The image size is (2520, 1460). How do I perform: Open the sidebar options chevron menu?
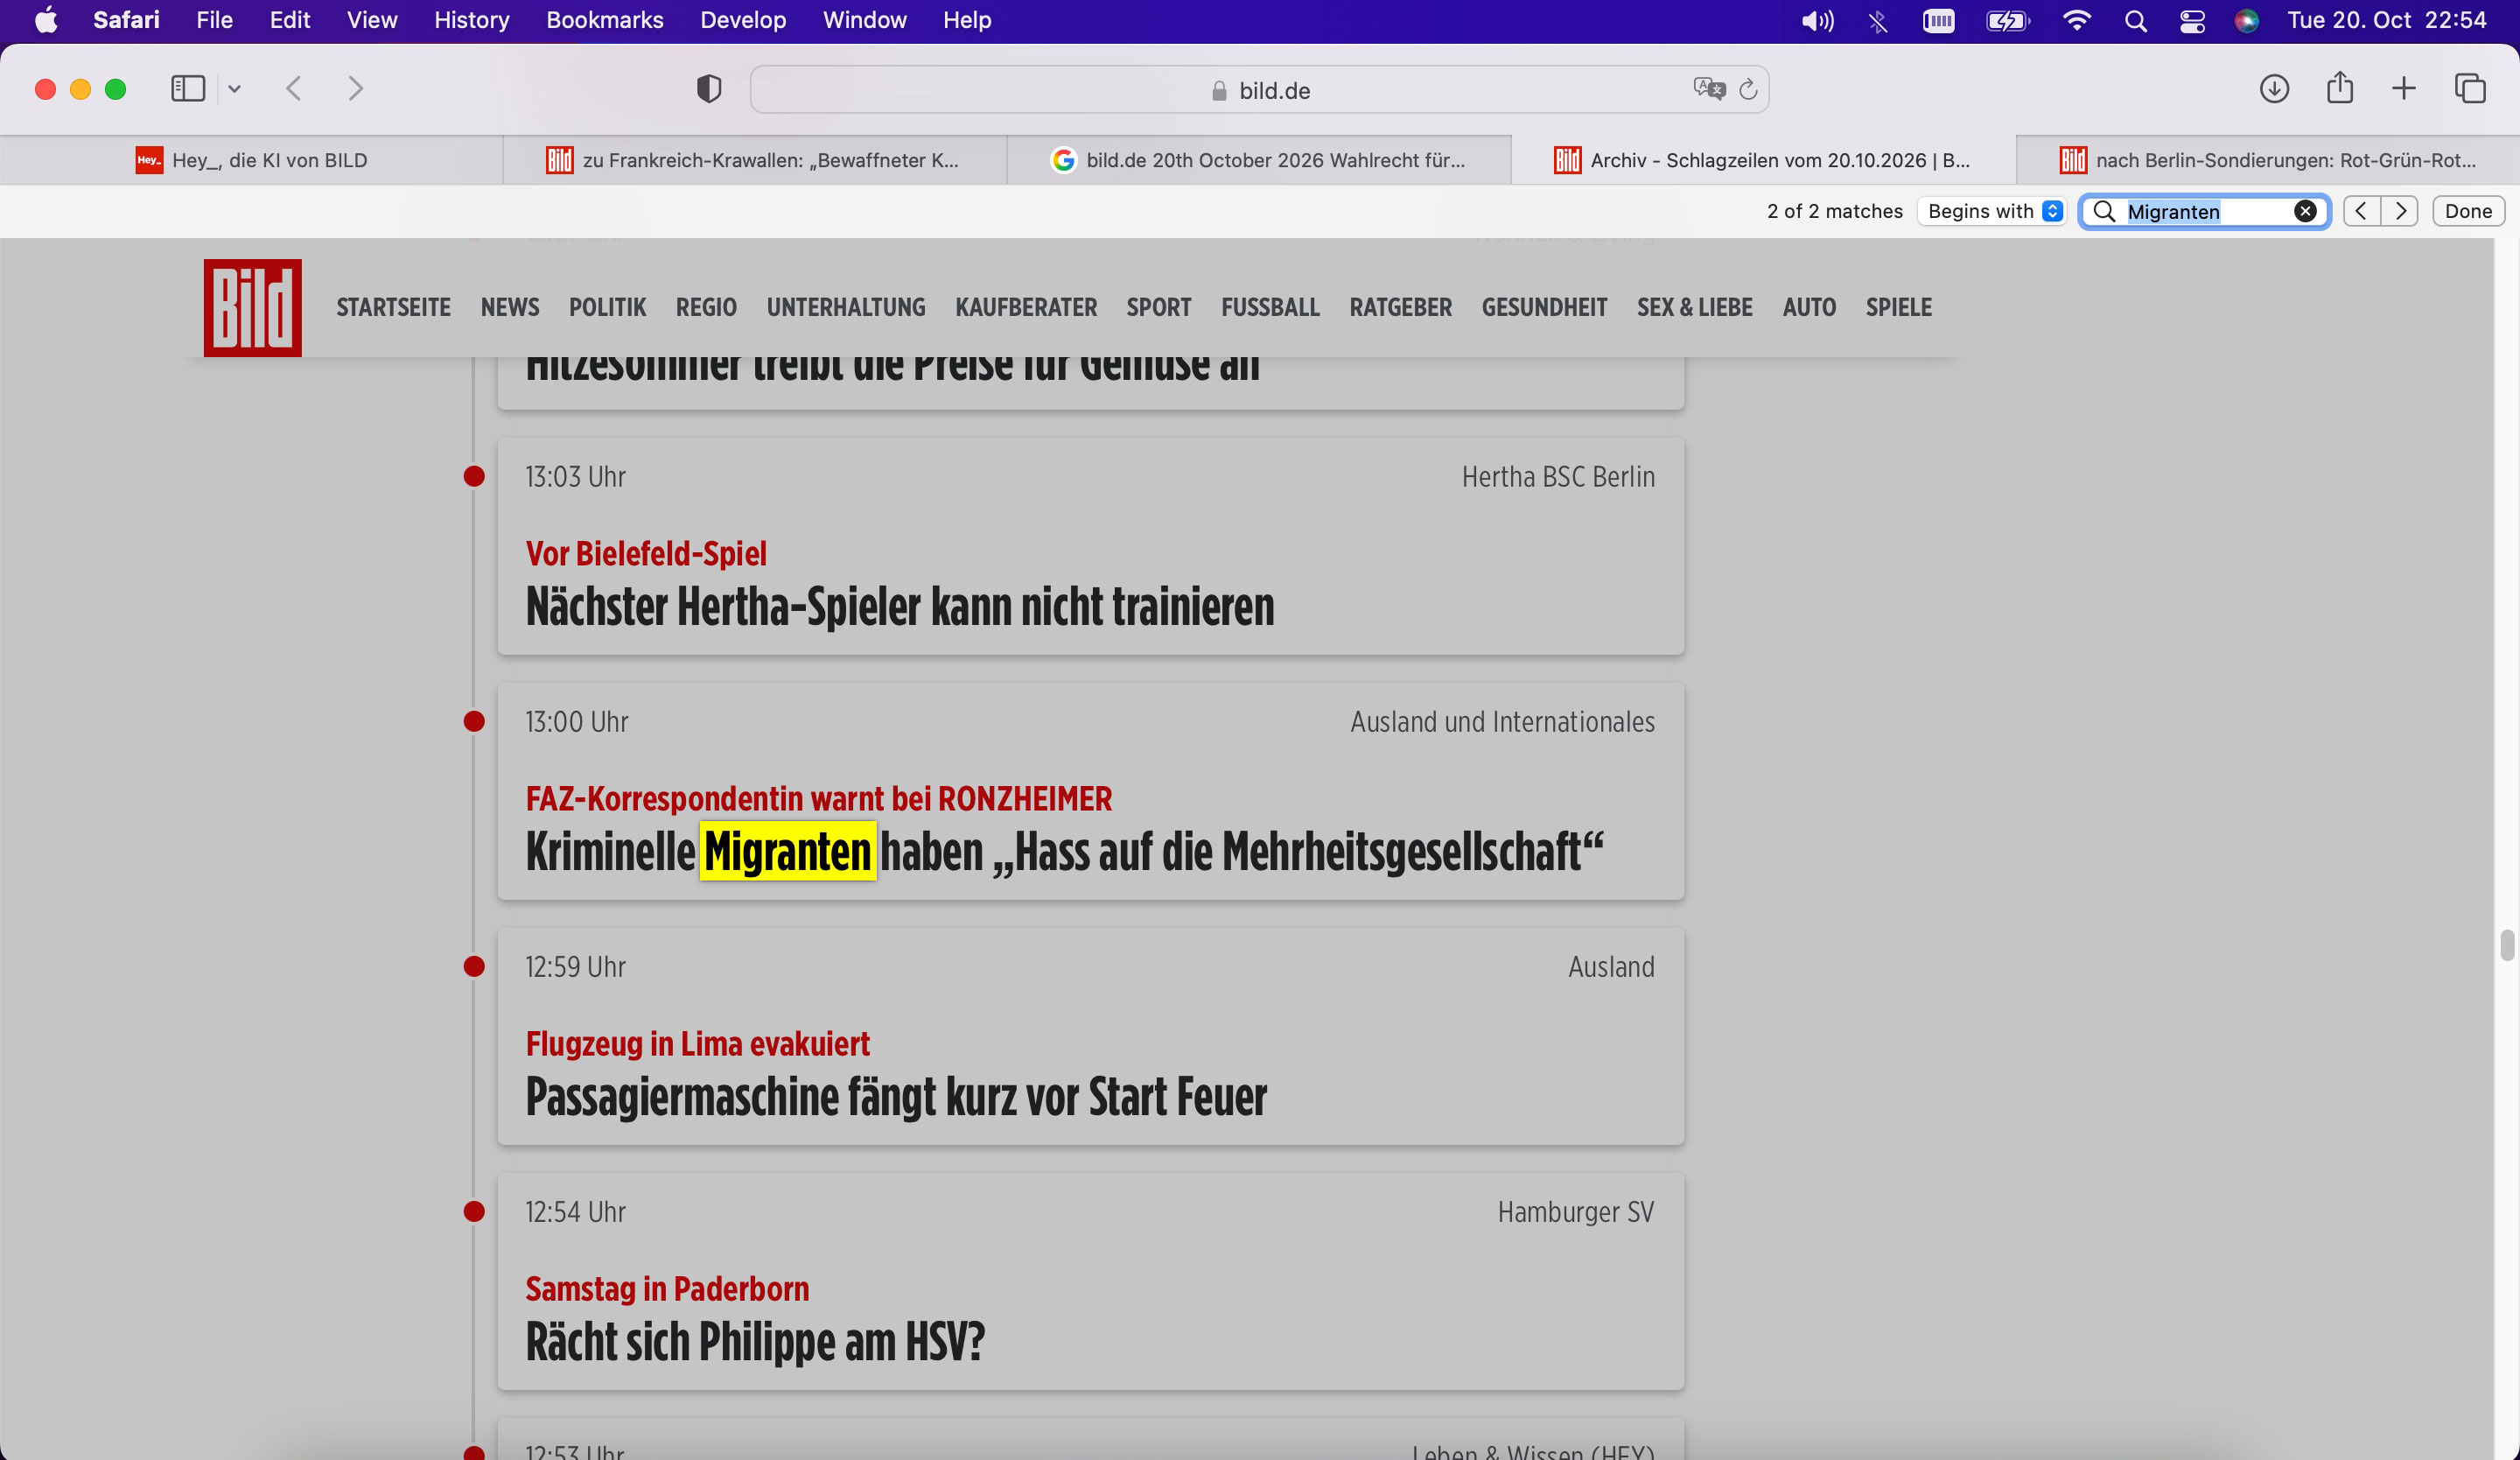tap(234, 89)
